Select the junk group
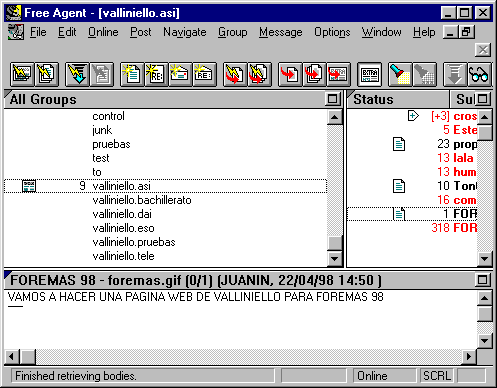 pyautogui.click(x=102, y=130)
